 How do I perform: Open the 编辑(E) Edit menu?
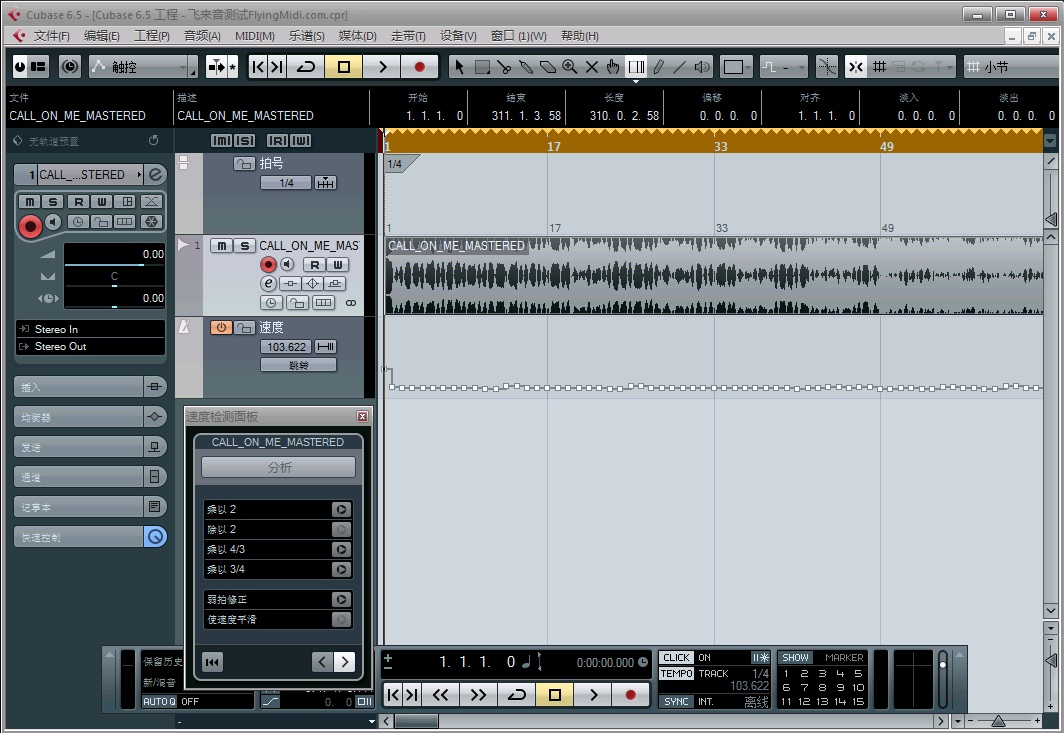pos(102,35)
